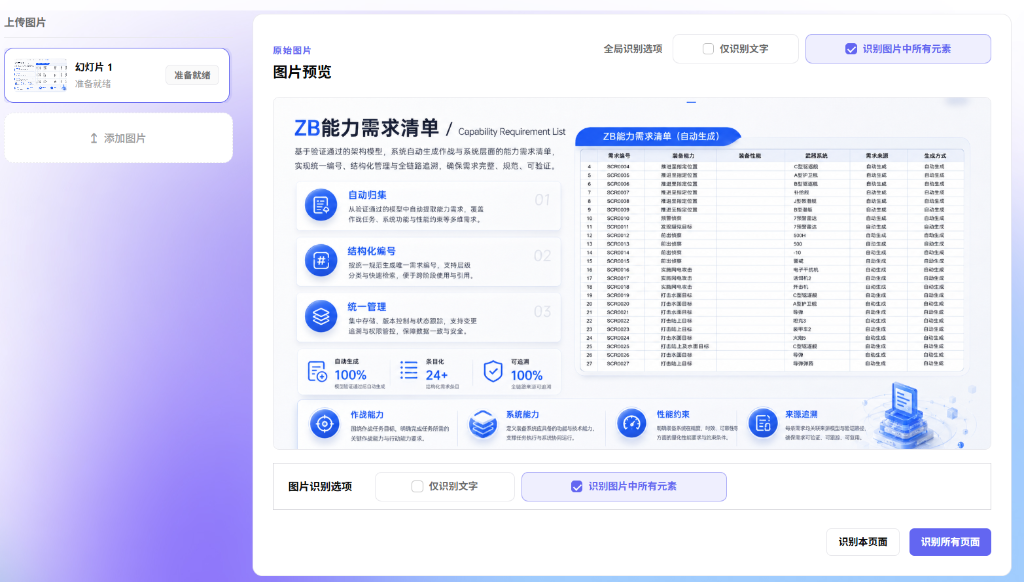
Task: Check the global 仅识别文字 checkbox
Action: (x=708, y=49)
